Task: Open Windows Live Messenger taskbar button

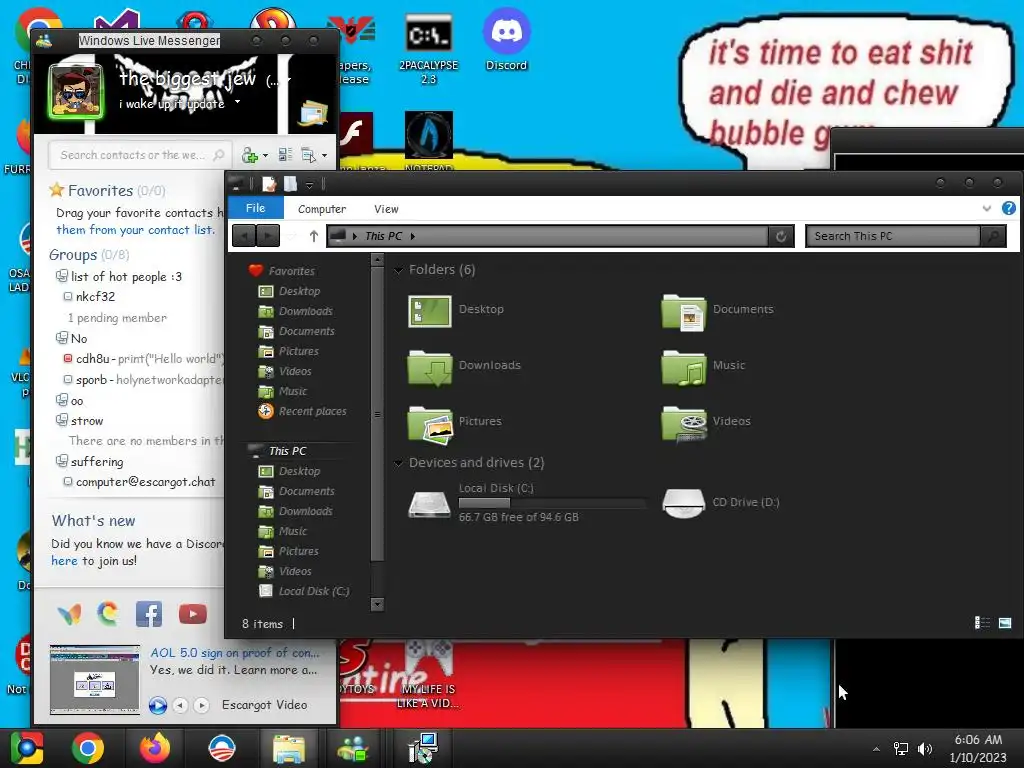Action: pos(353,748)
